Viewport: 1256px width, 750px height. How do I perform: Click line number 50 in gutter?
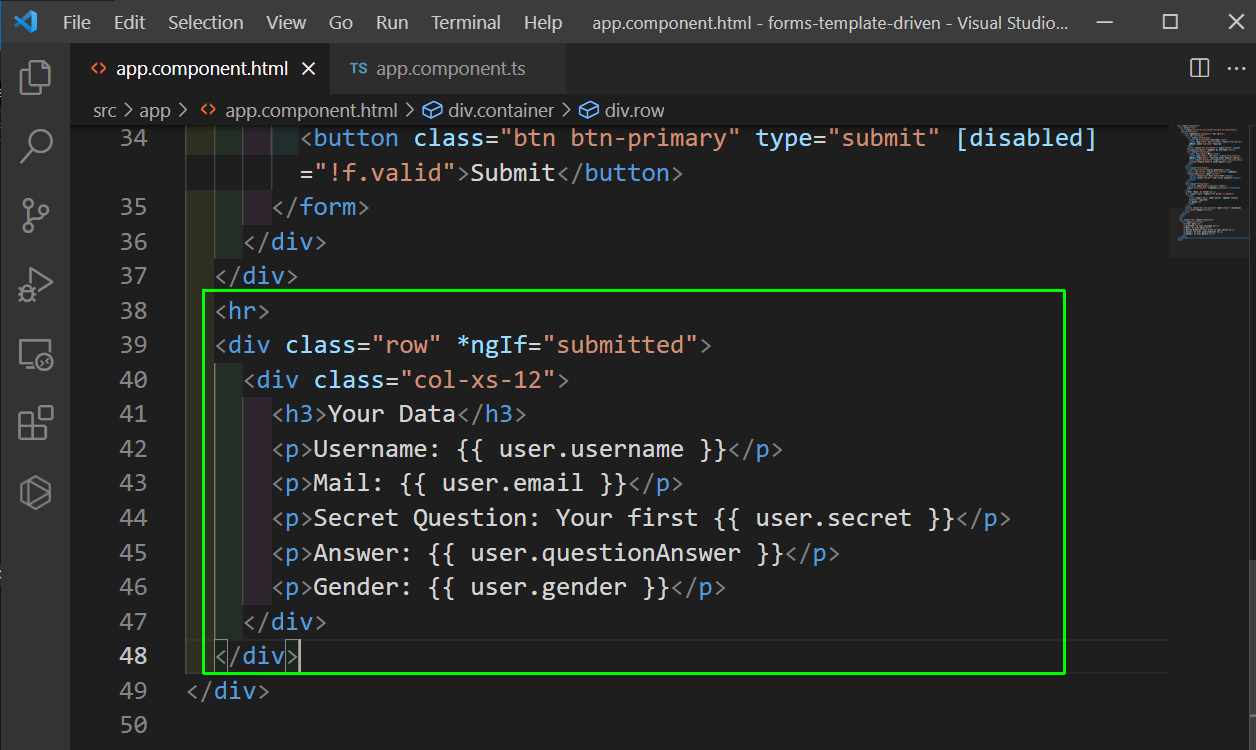(134, 724)
